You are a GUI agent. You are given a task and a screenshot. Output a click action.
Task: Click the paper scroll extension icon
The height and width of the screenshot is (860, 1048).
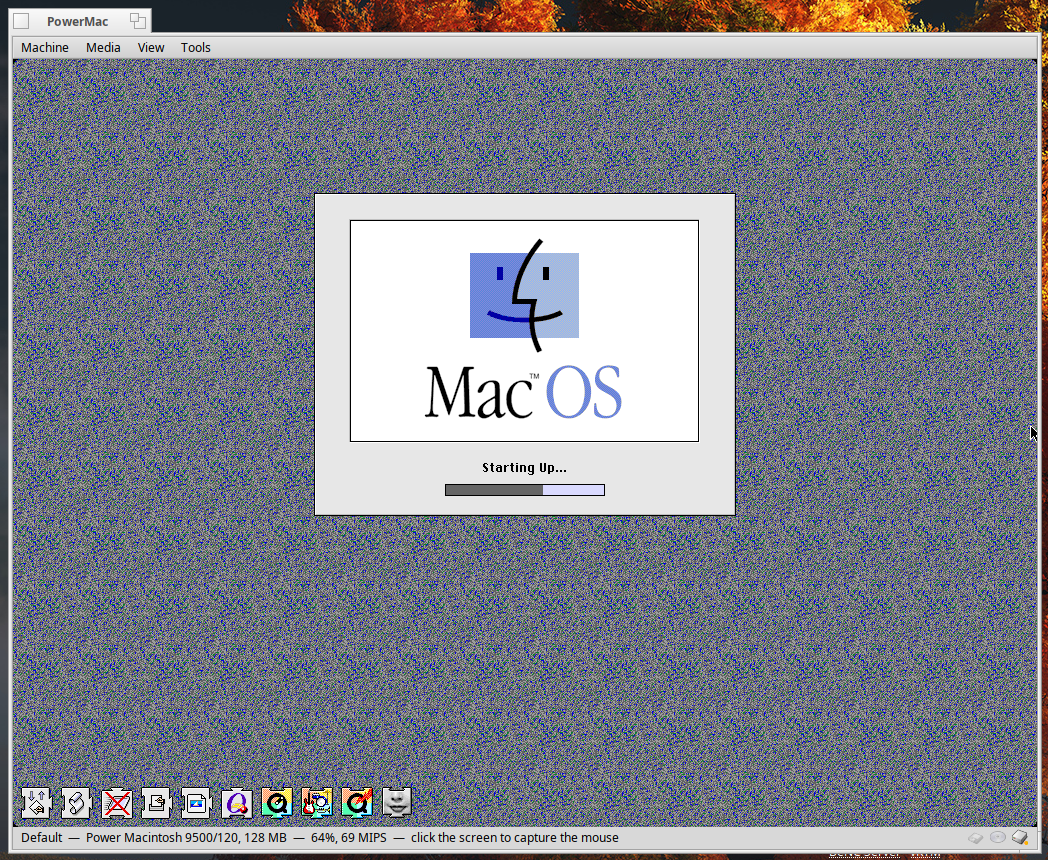pyautogui.click(x=76, y=803)
